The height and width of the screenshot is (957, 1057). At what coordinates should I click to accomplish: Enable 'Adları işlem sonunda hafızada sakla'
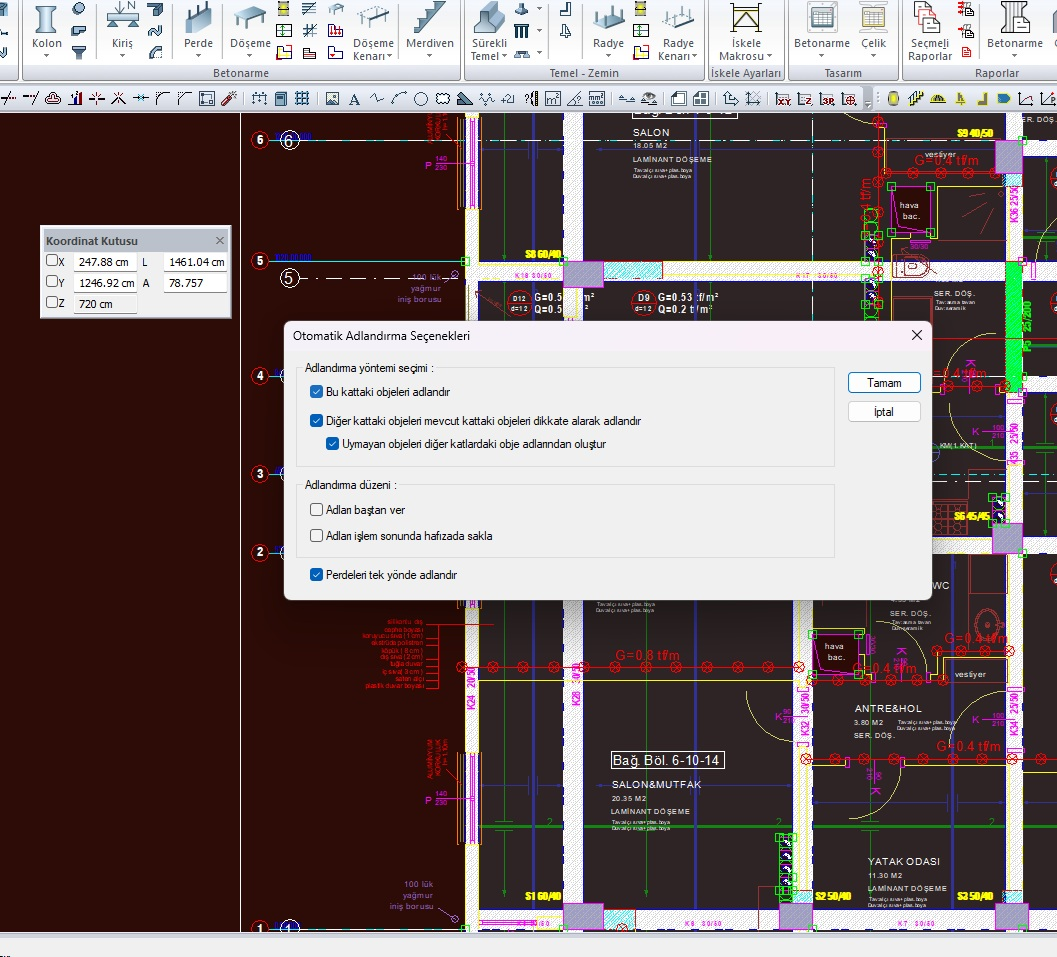coord(316,536)
